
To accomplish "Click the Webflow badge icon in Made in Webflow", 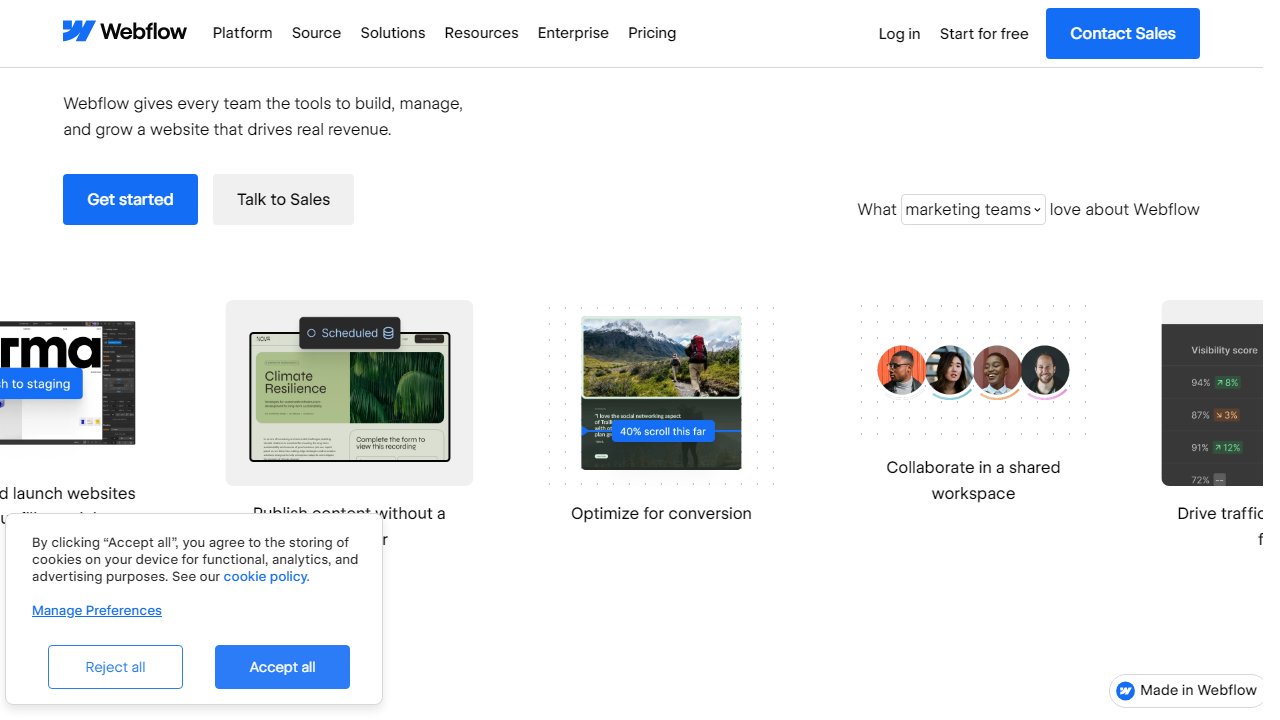I will click(x=1126, y=691).
